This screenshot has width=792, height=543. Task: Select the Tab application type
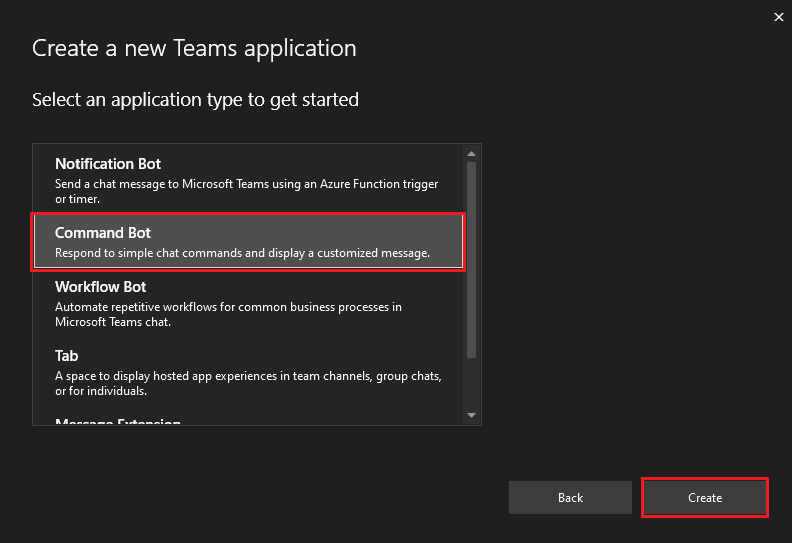click(248, 372)
